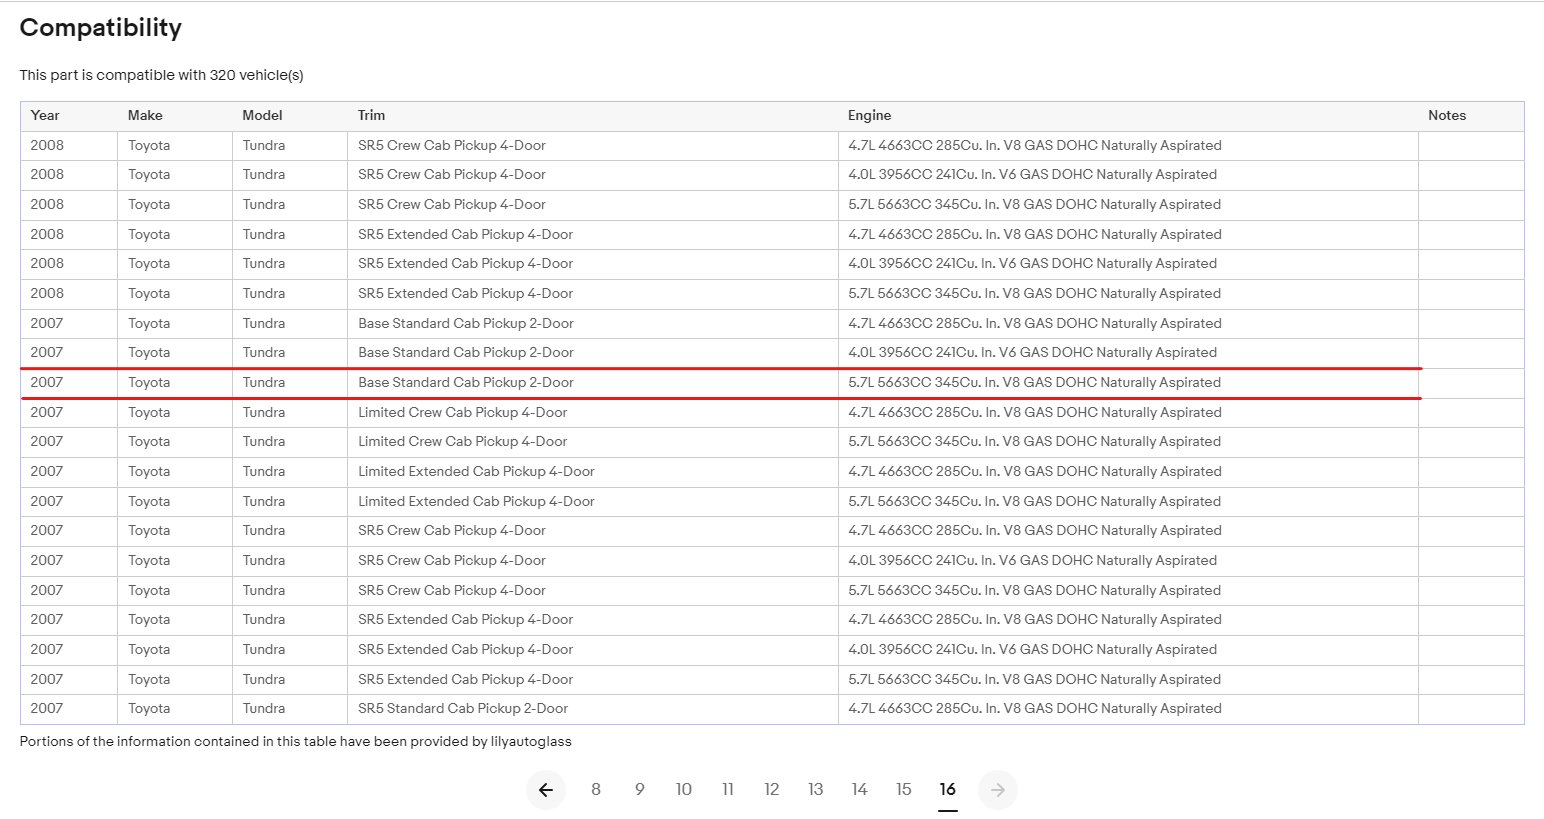Select 4.0L engine cell for 2008 SR5 Extended Cab

click(x=1128, y=264)
